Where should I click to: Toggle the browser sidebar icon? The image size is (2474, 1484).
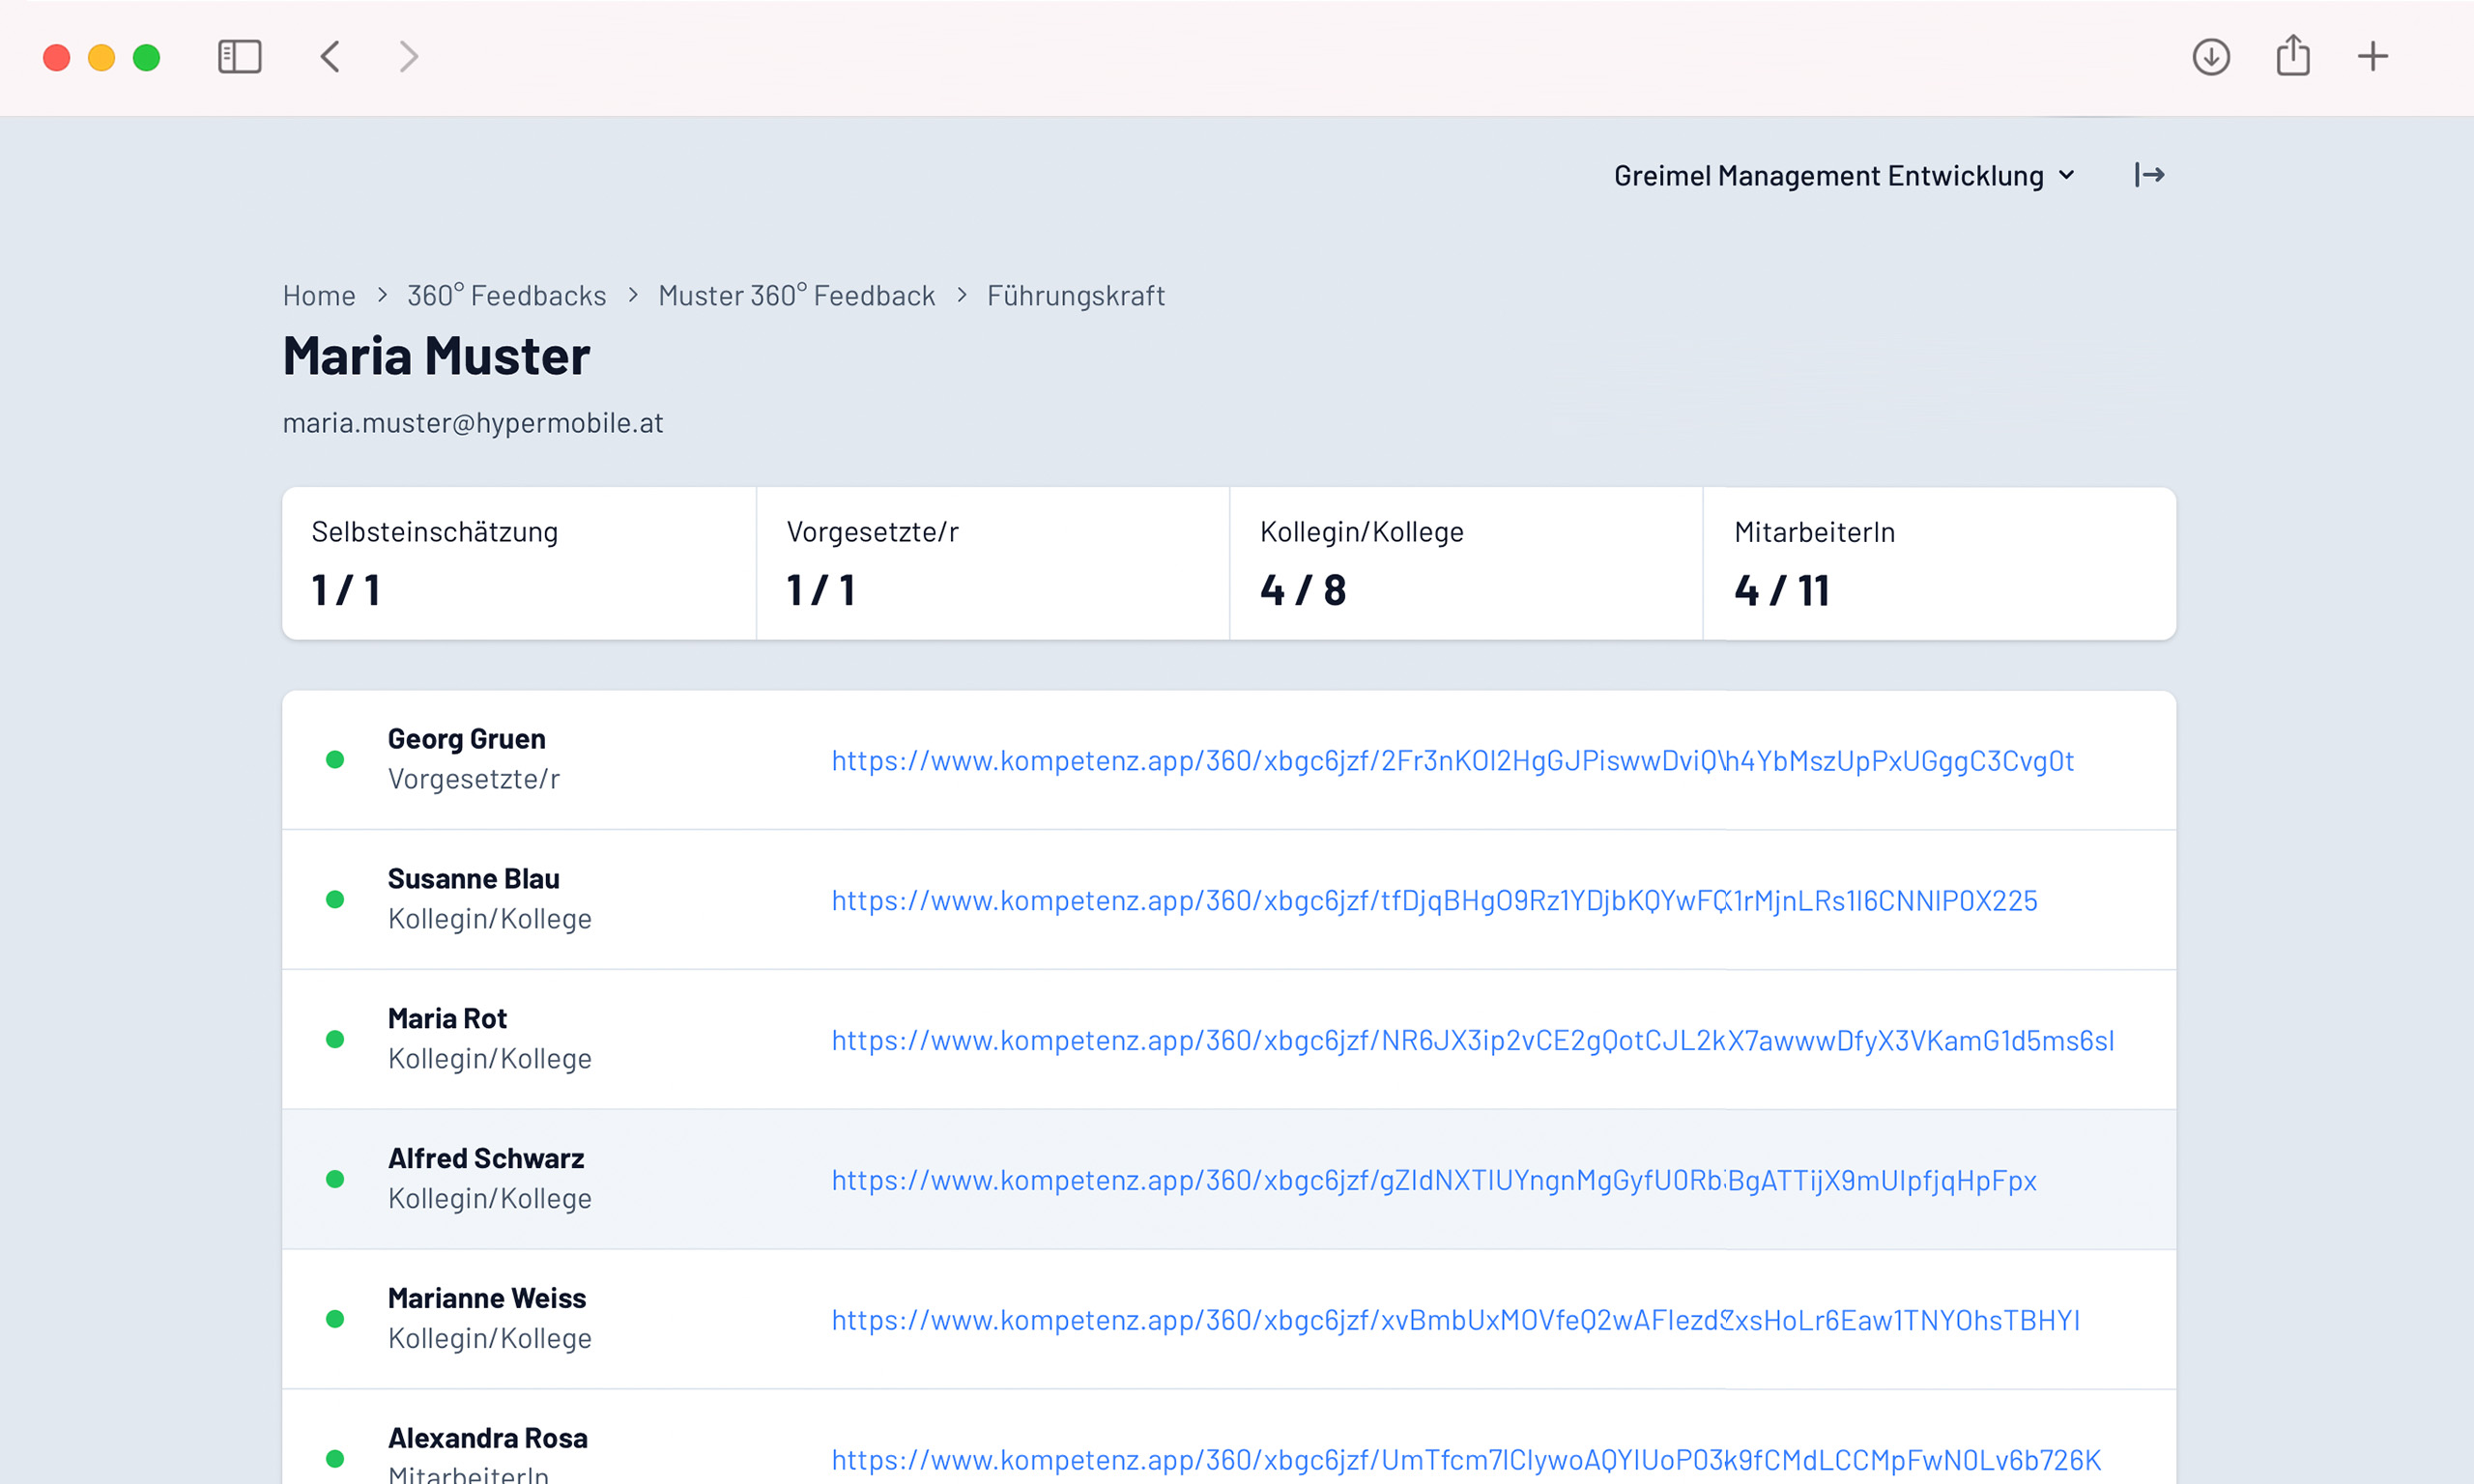[239, 57]
